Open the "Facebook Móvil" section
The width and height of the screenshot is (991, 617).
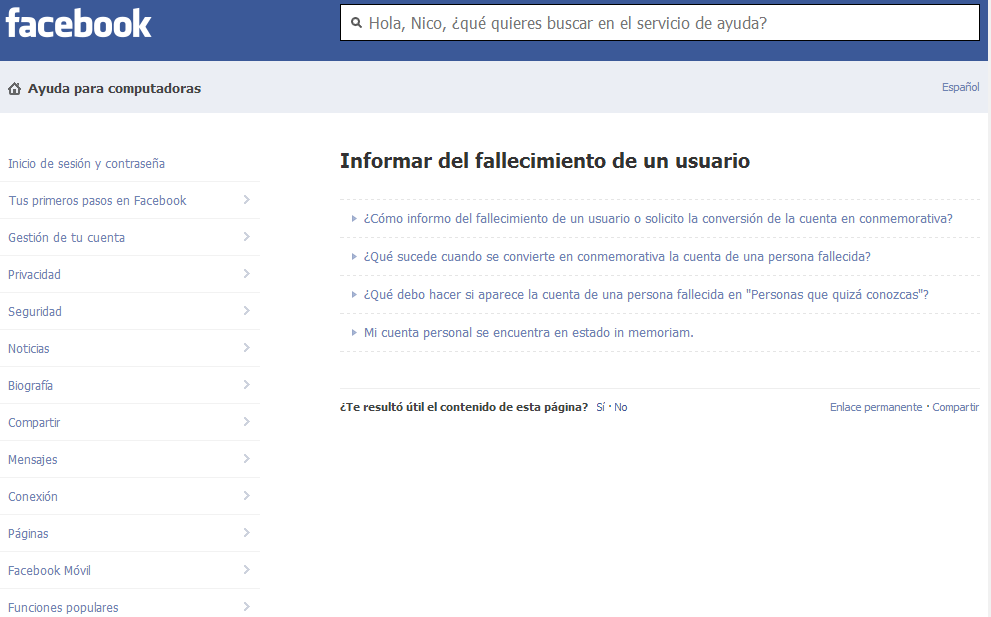point(46,570)
